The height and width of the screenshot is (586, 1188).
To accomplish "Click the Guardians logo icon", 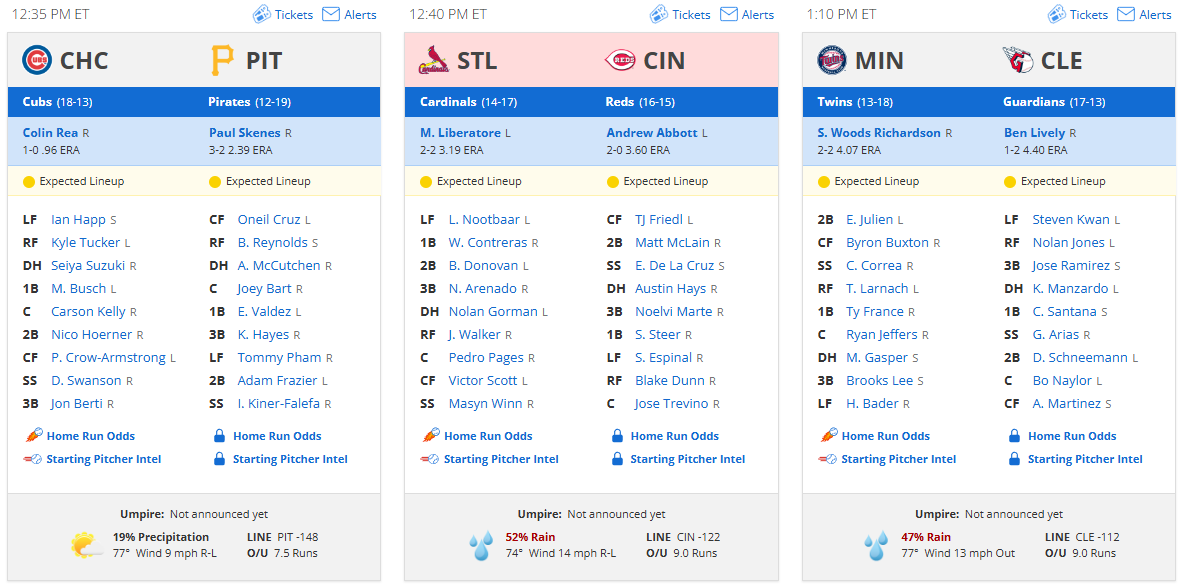I will [x=1018, y=60].
